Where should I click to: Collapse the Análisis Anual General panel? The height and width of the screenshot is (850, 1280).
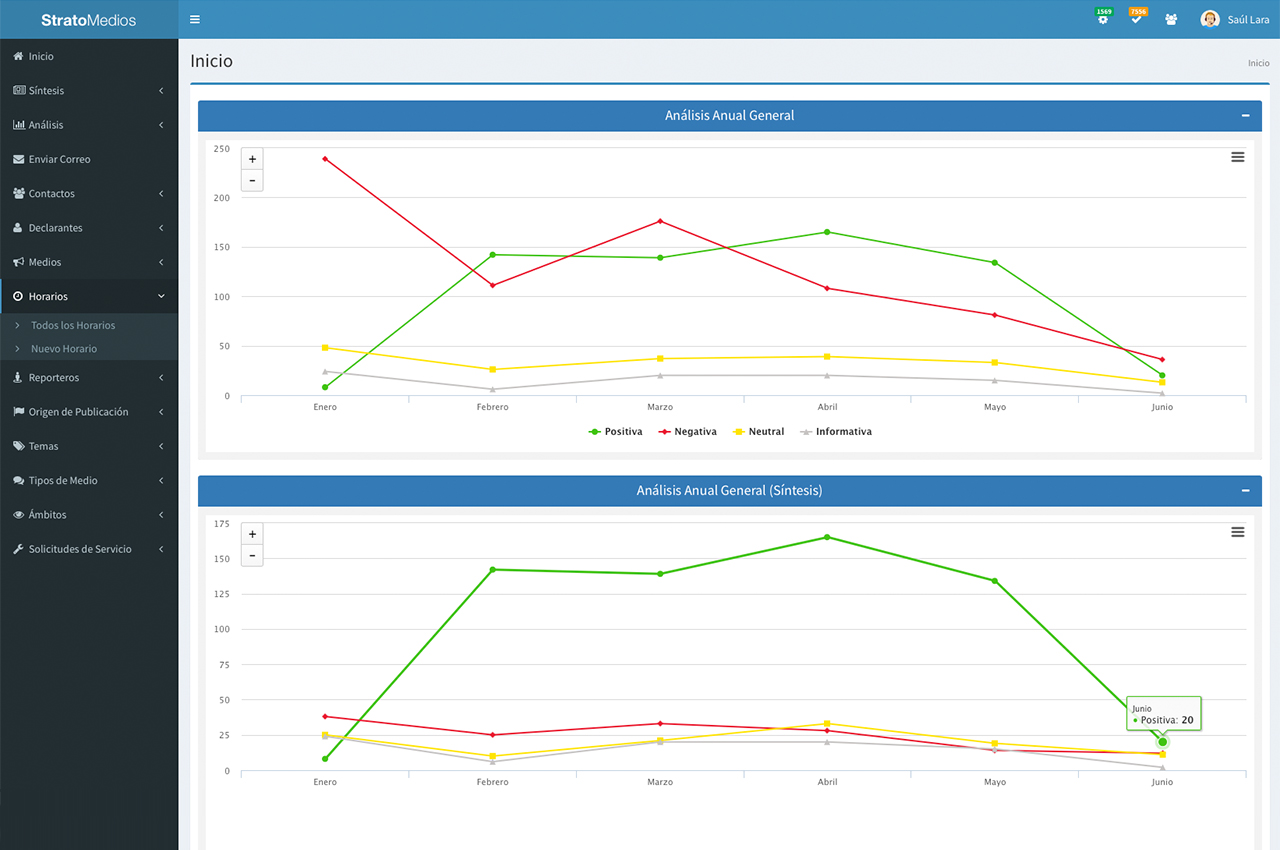coord(1245,116)
